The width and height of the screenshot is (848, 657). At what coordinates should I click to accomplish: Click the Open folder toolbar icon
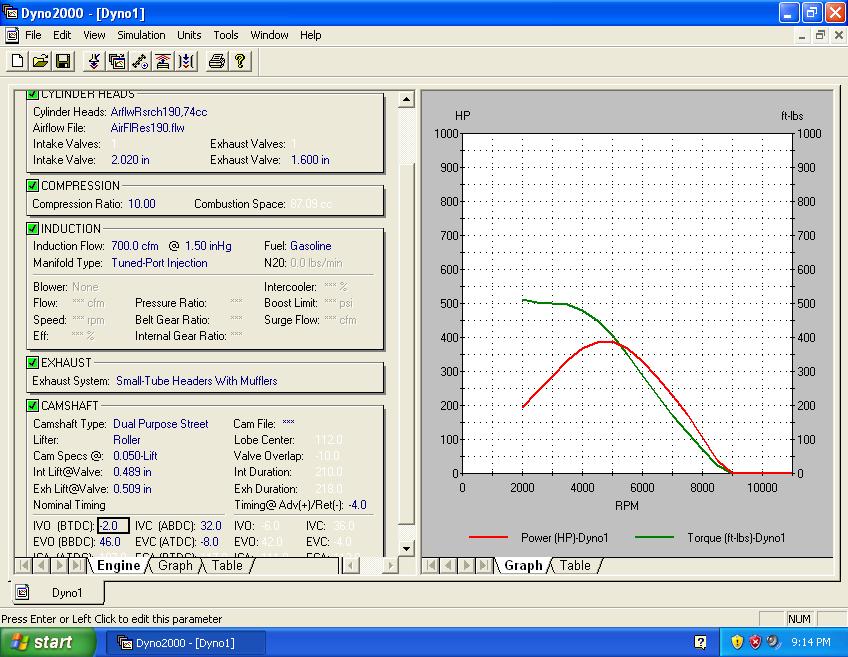pyautogui.click(x=40, y=62)
